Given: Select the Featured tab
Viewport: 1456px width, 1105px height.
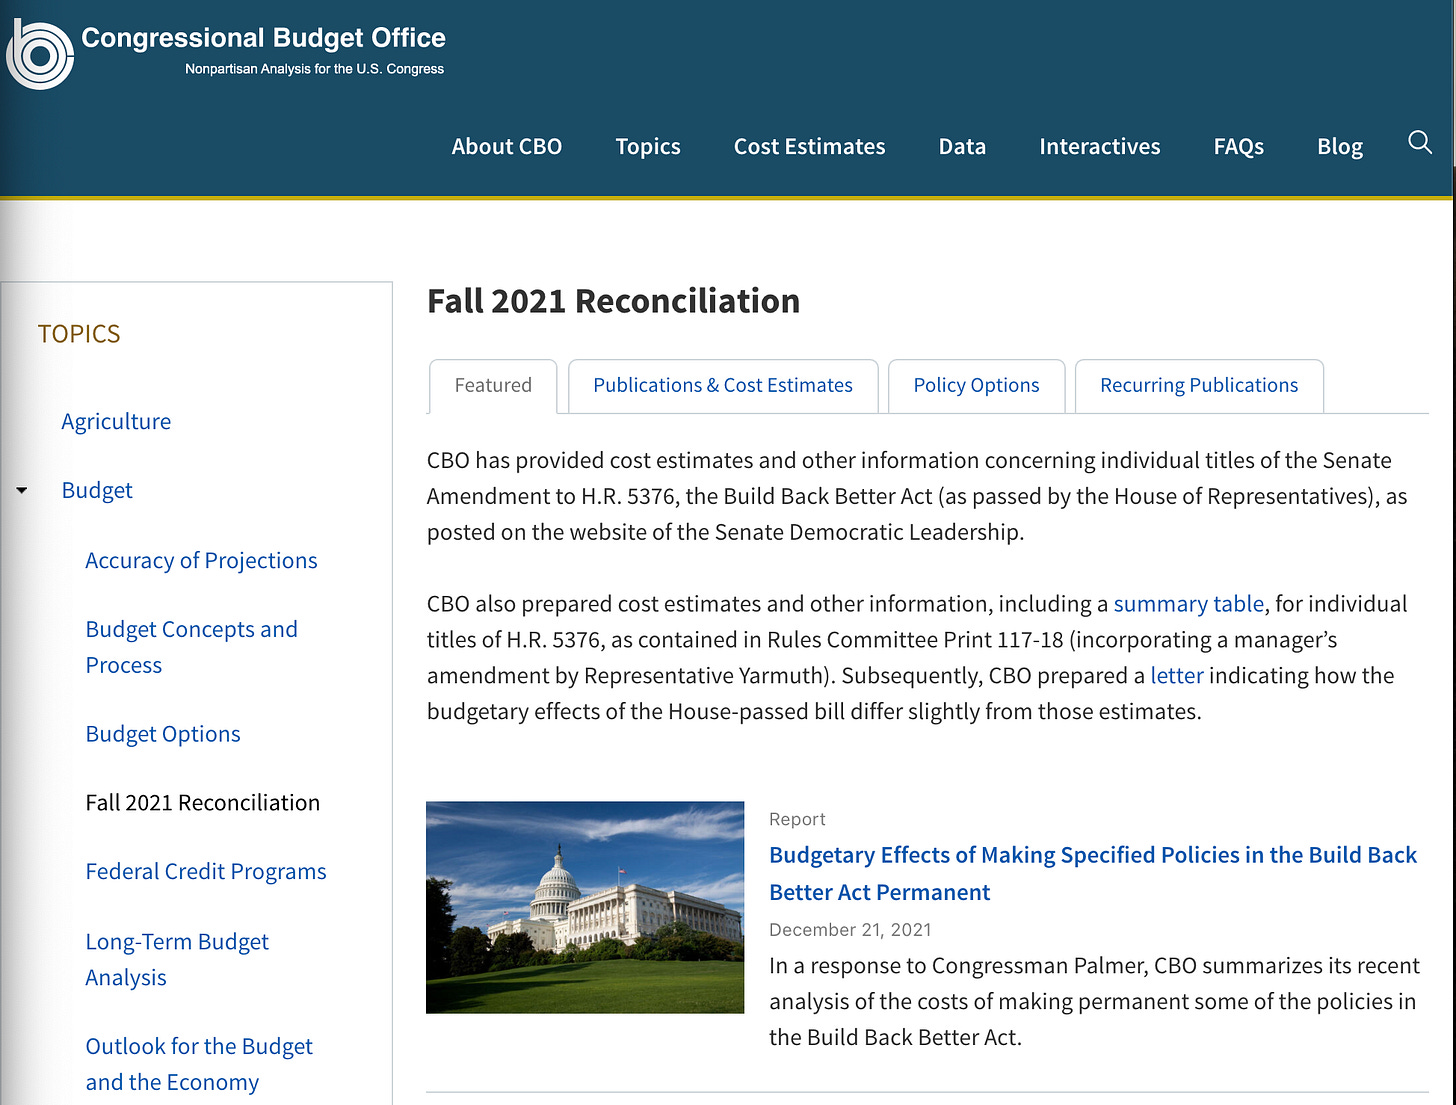Looking at the screenshot, I should click(x=493, y=386).
